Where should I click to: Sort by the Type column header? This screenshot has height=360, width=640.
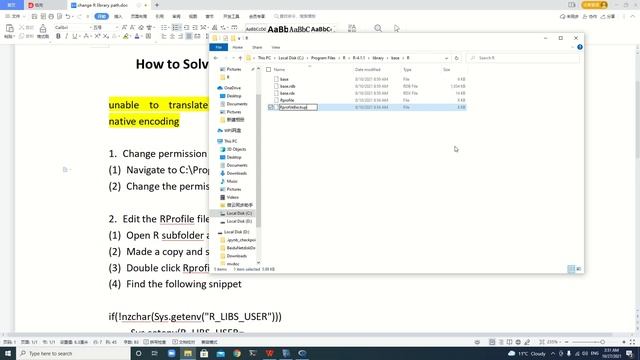[x=407, y=69]
